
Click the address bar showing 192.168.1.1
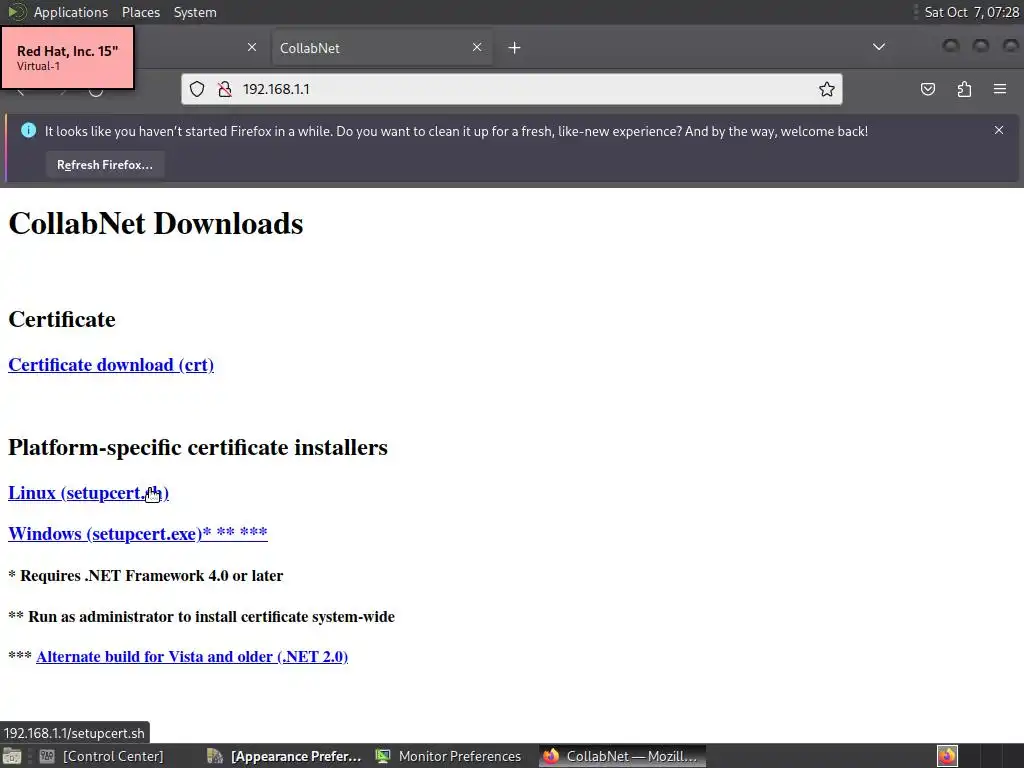(x=511, y=89)
